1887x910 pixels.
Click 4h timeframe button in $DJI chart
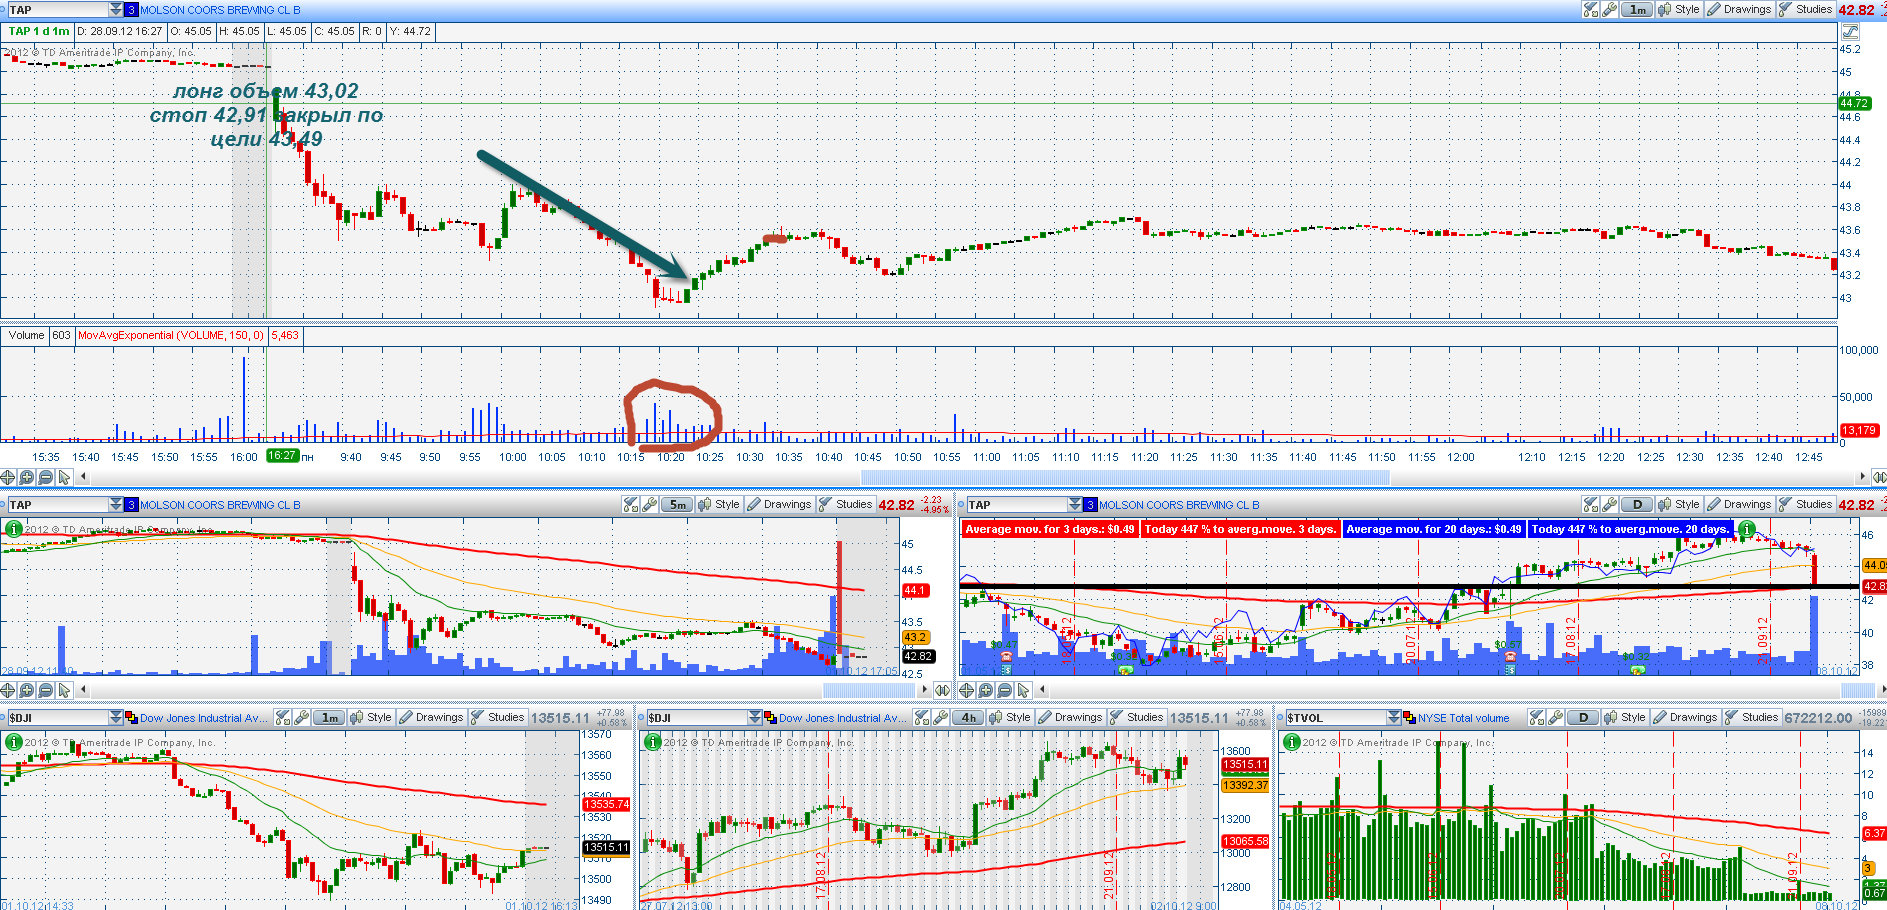coord(968,717)
